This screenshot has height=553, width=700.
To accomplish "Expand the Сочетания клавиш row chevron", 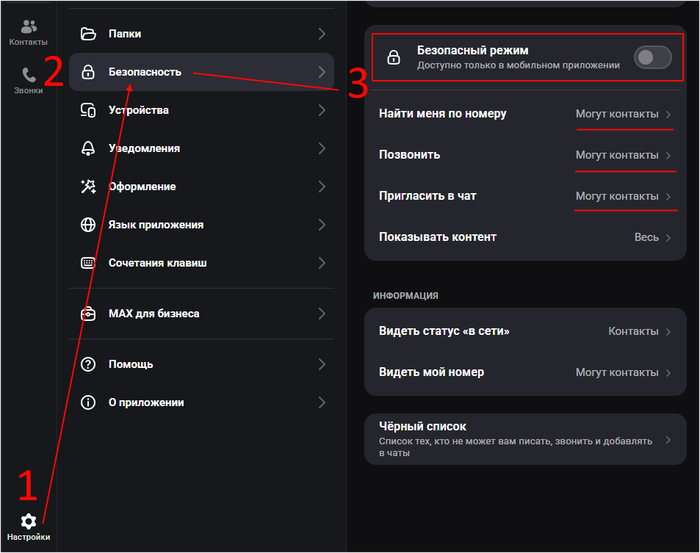I will [x=321, y=263].
